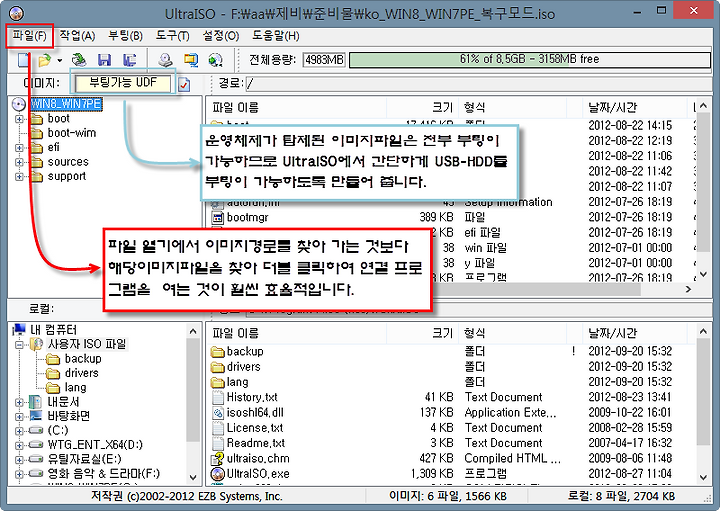Click the ultraiso.chm help file icon

coord(218,459)
